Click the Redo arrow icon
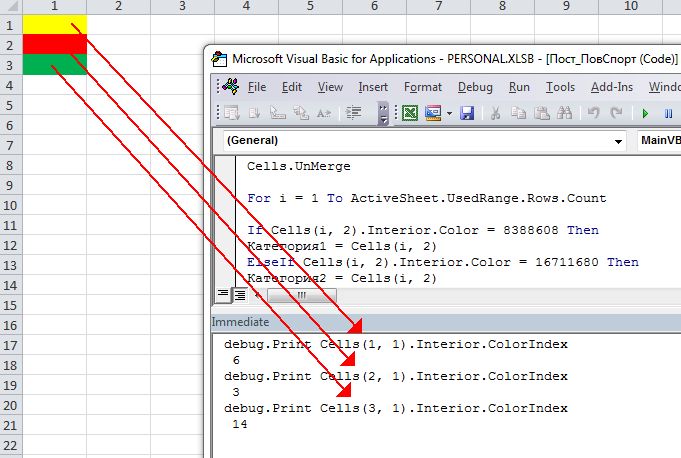 tap(616, 113)
